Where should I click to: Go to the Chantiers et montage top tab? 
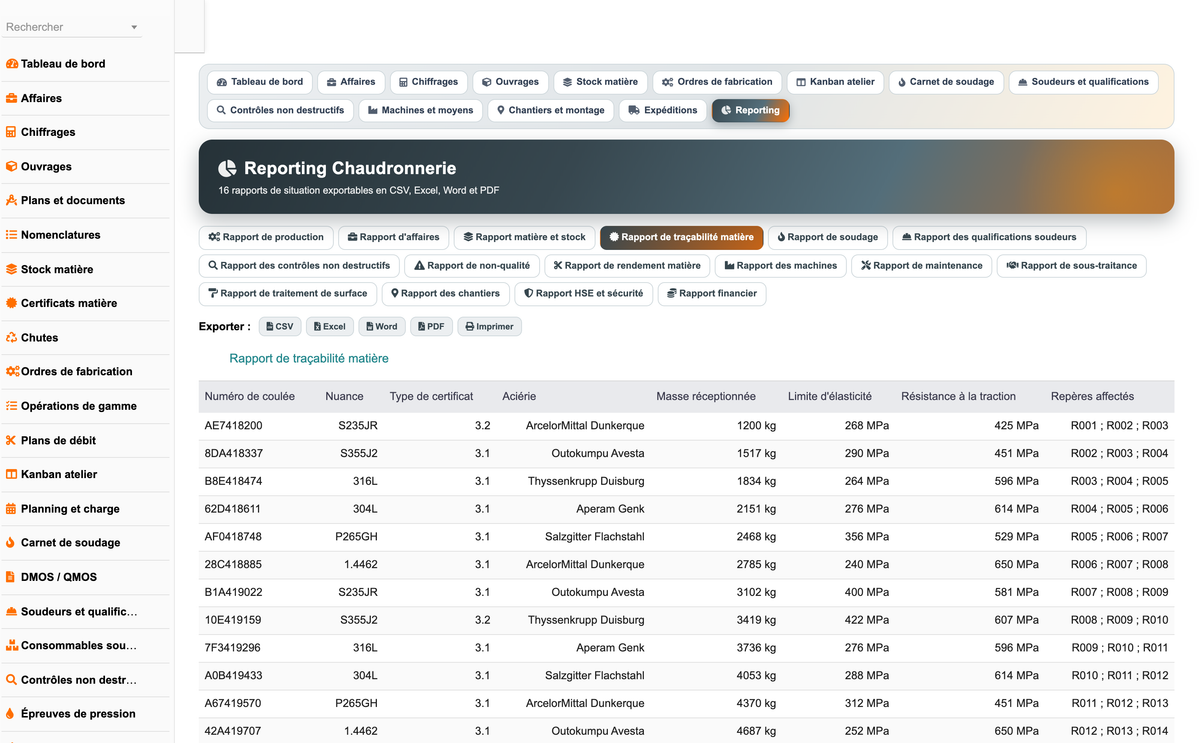point(551,110)
